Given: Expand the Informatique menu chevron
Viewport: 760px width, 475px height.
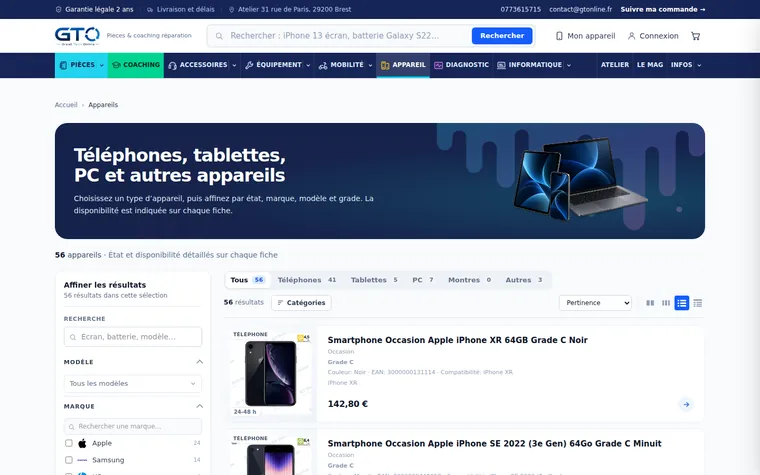Looking at the screenshot, I should (x=569, y=65).
